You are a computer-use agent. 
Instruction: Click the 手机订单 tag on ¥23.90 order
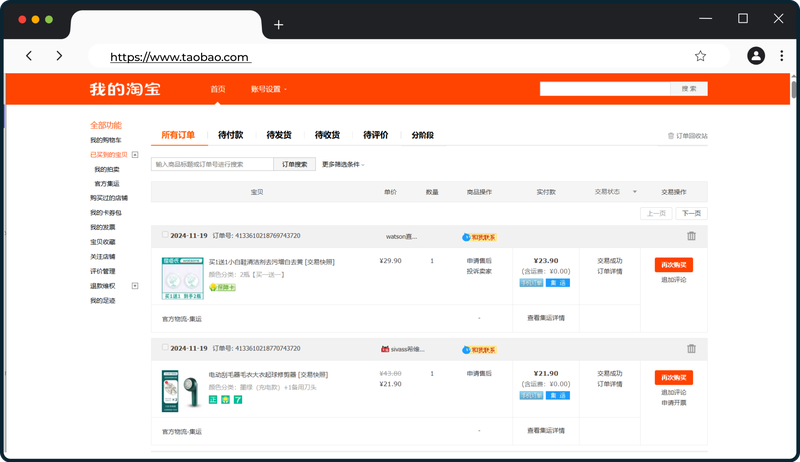coord(531,283)
